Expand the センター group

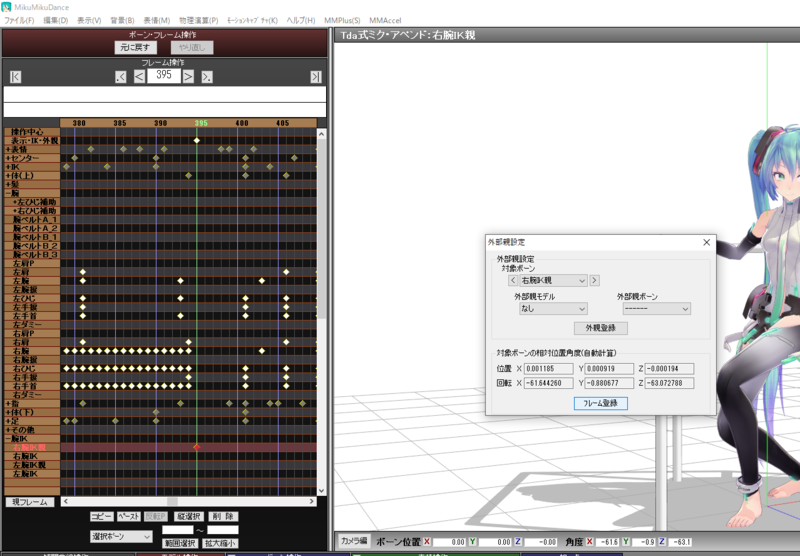8,158
